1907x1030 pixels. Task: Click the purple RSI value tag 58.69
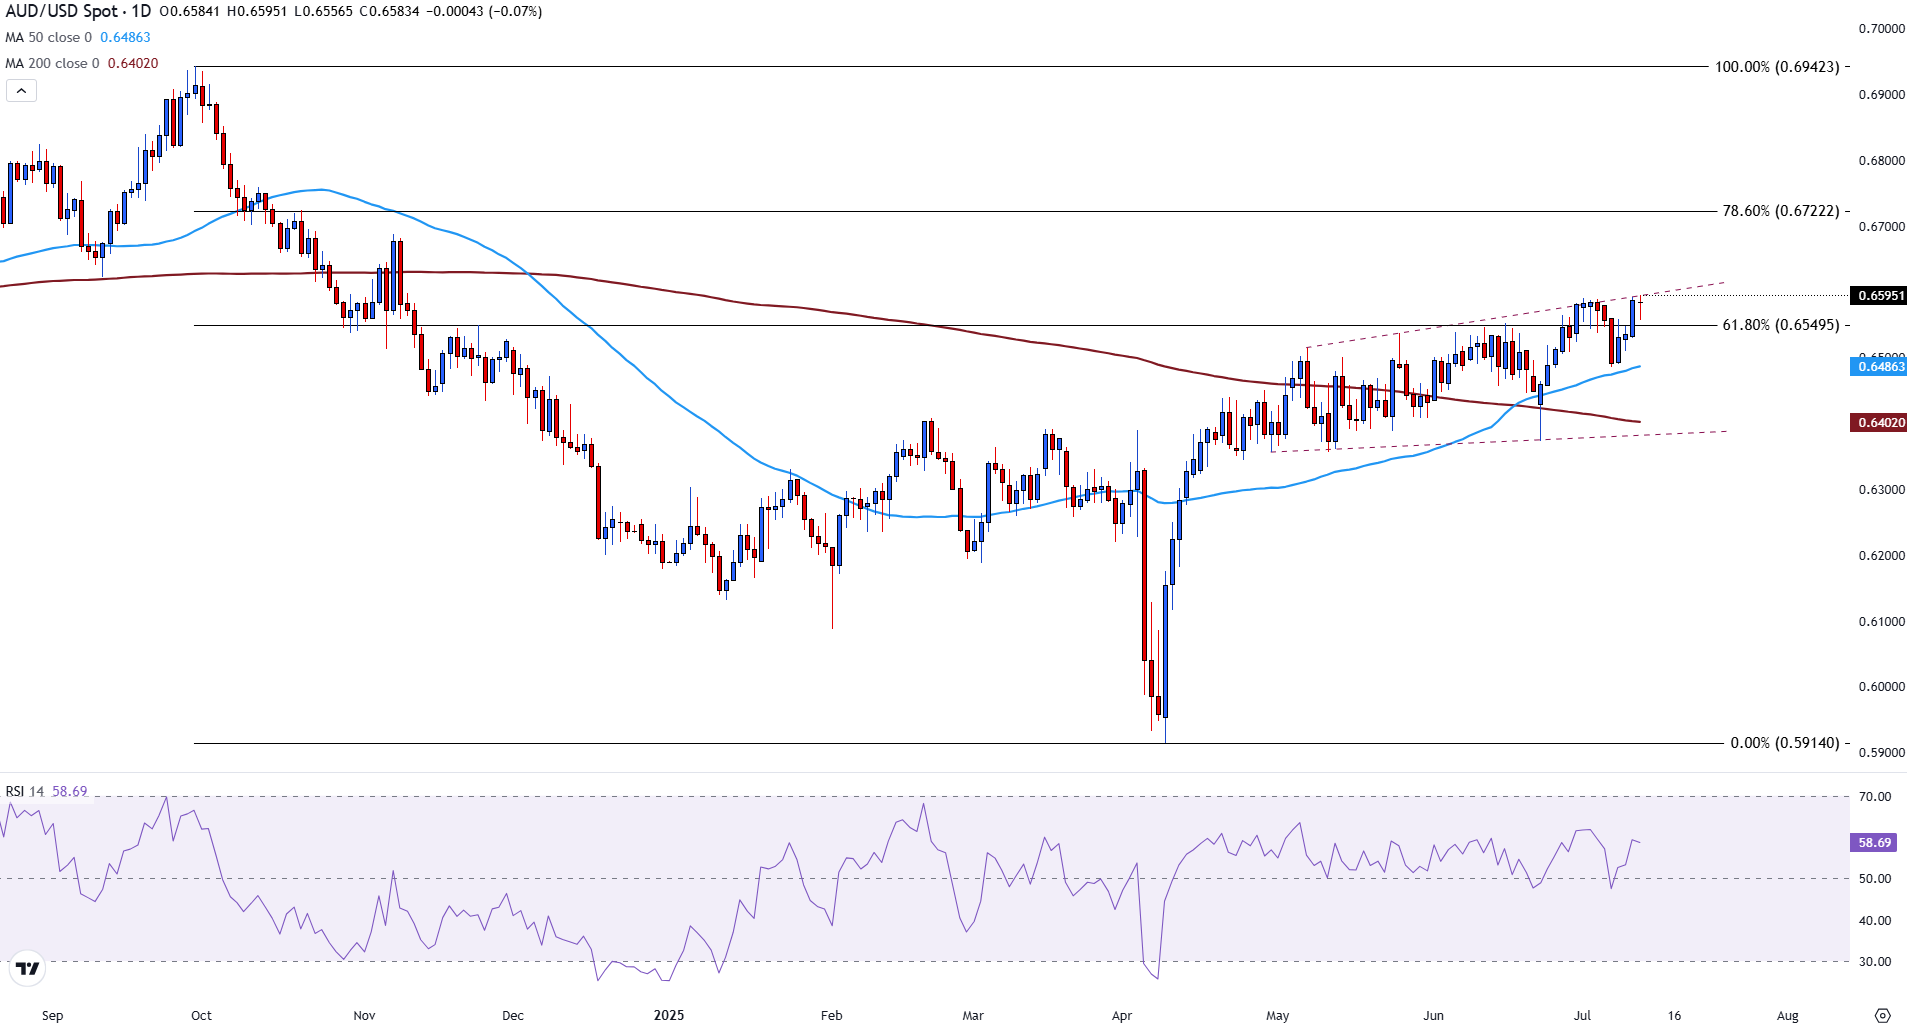[1874, 843]
